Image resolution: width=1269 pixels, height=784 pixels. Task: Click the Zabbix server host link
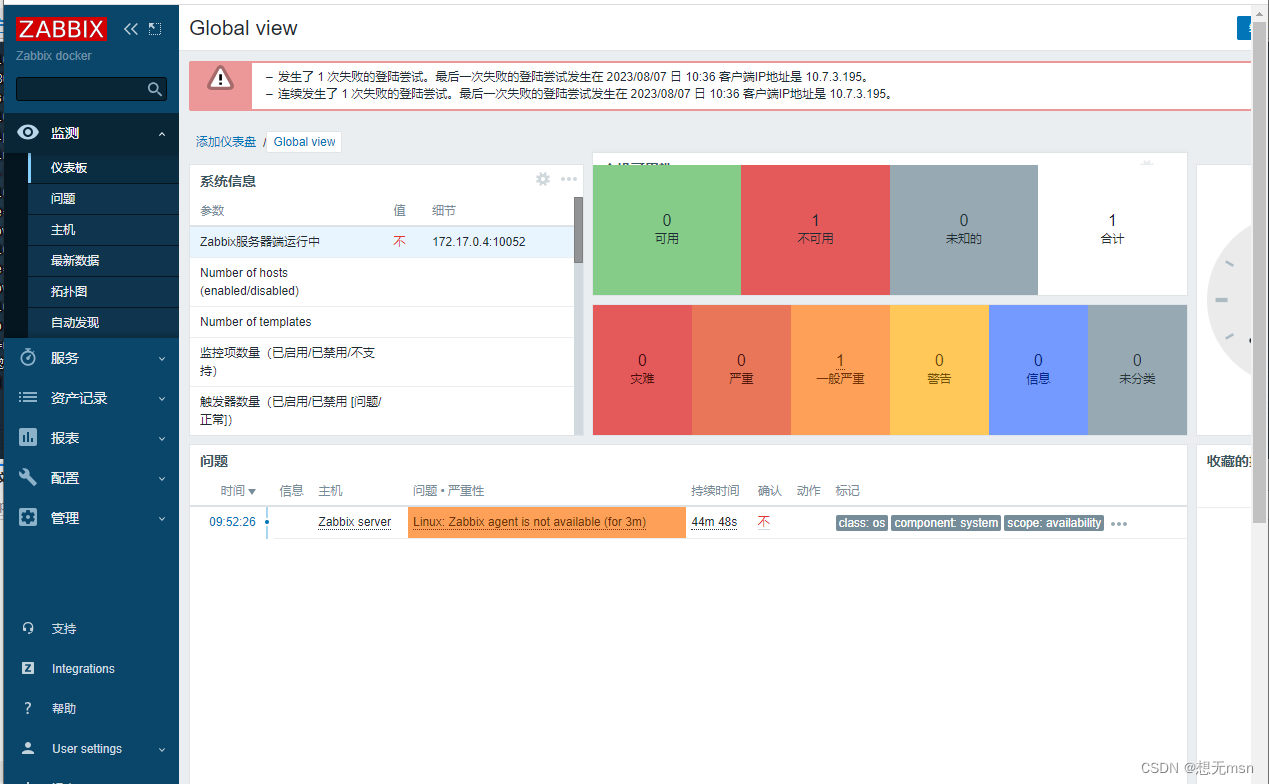[357, 522]
